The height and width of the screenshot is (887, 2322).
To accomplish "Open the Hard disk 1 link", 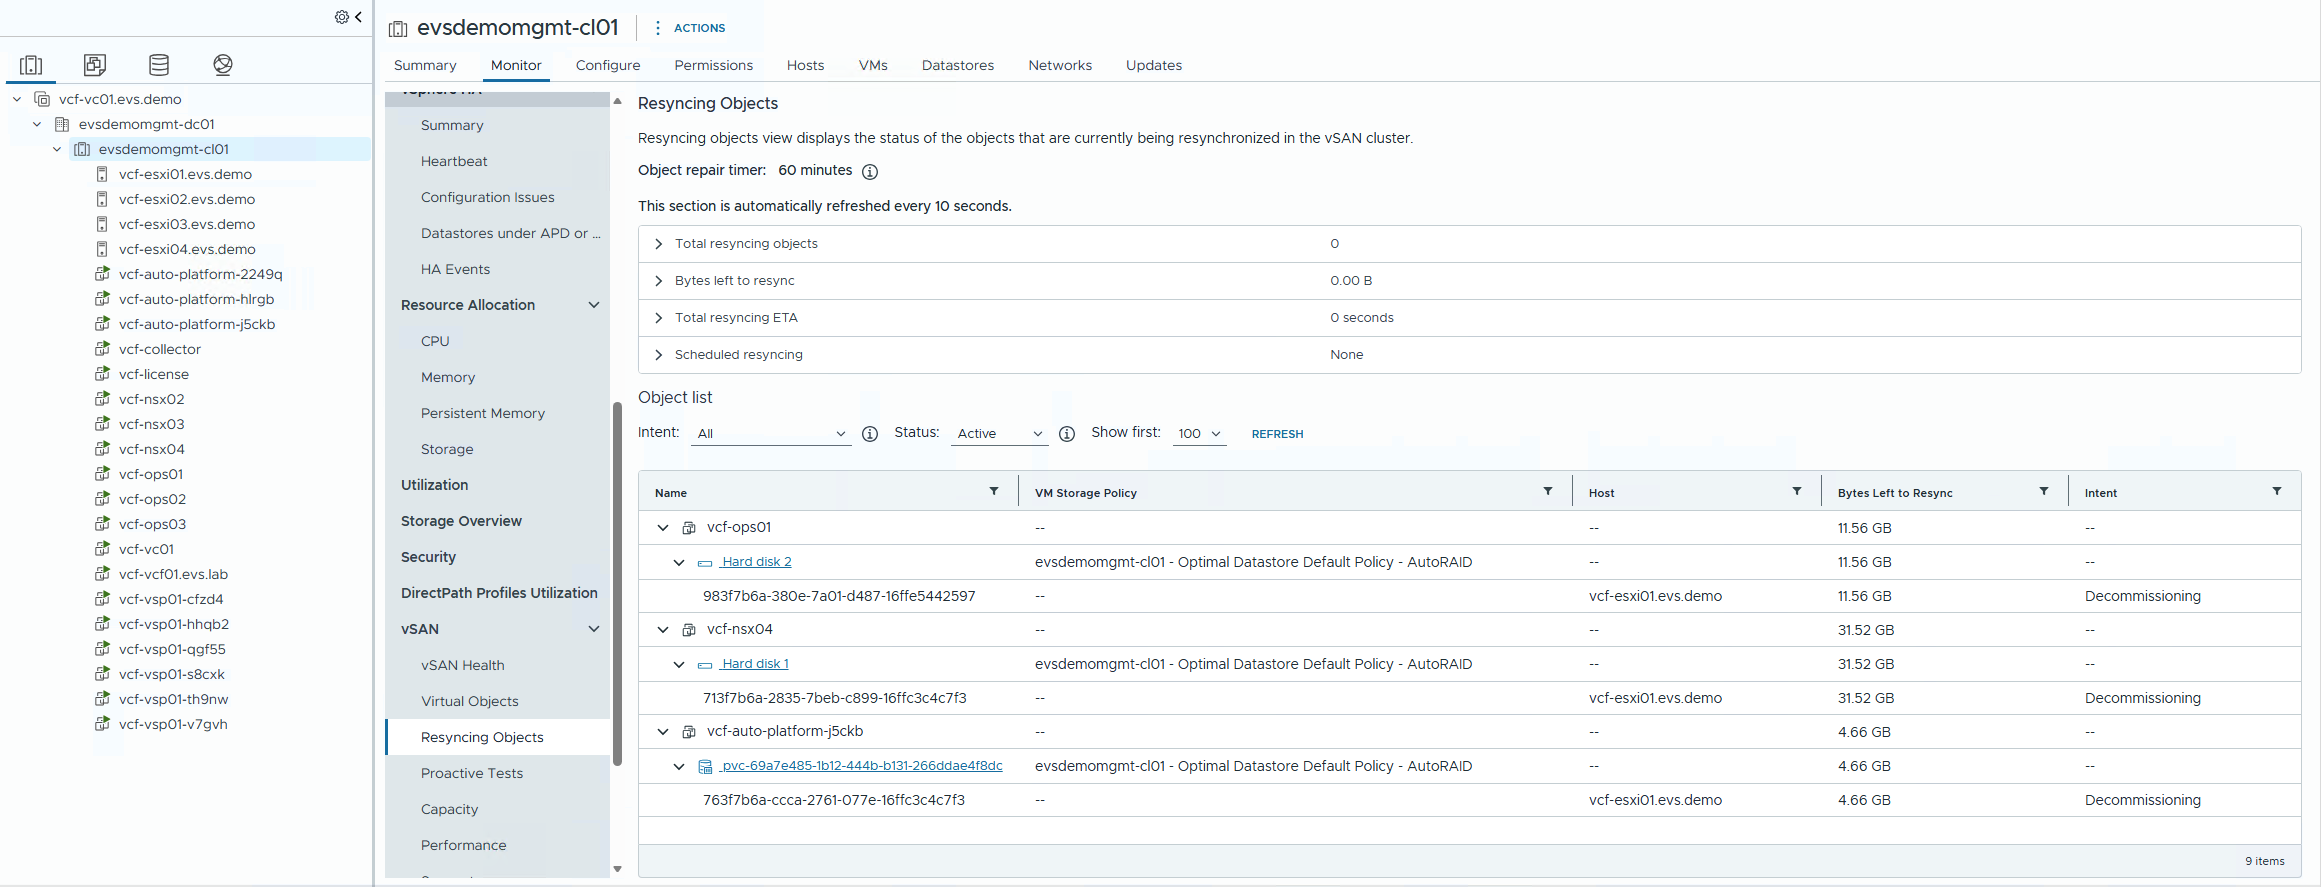I will (x=755, y=664).
